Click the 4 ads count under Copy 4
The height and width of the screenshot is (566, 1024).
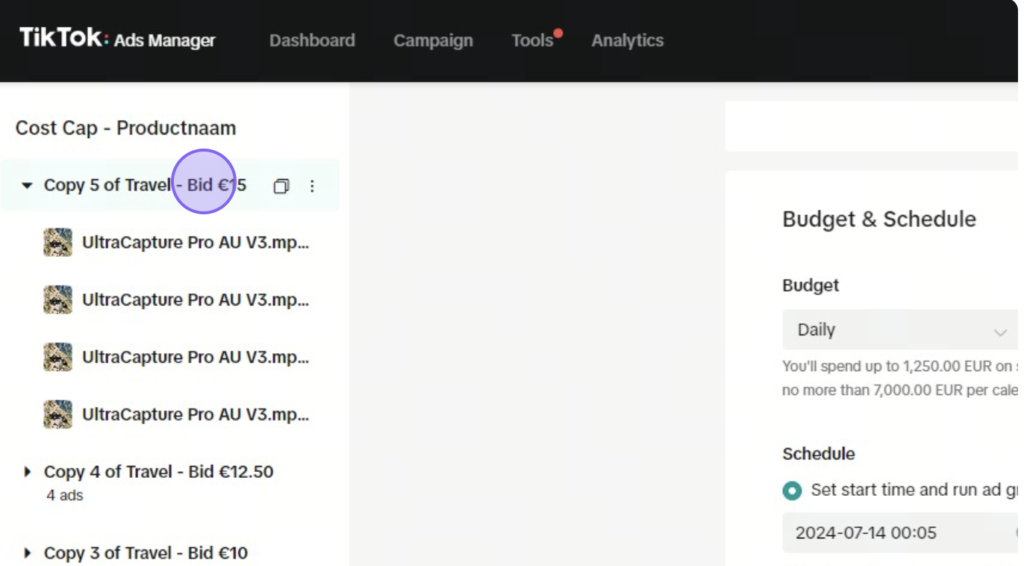tap(65, 495)
